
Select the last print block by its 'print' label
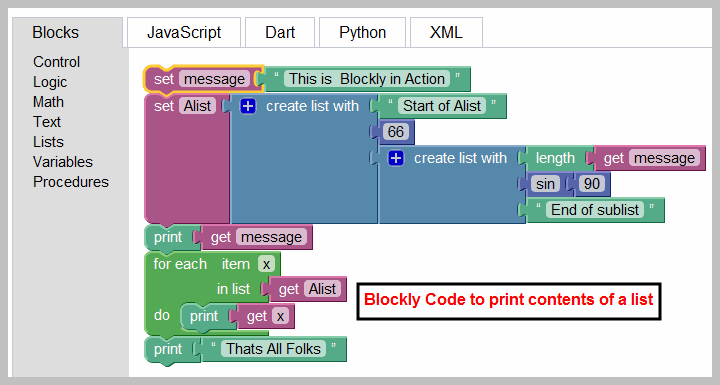point(168,349)
